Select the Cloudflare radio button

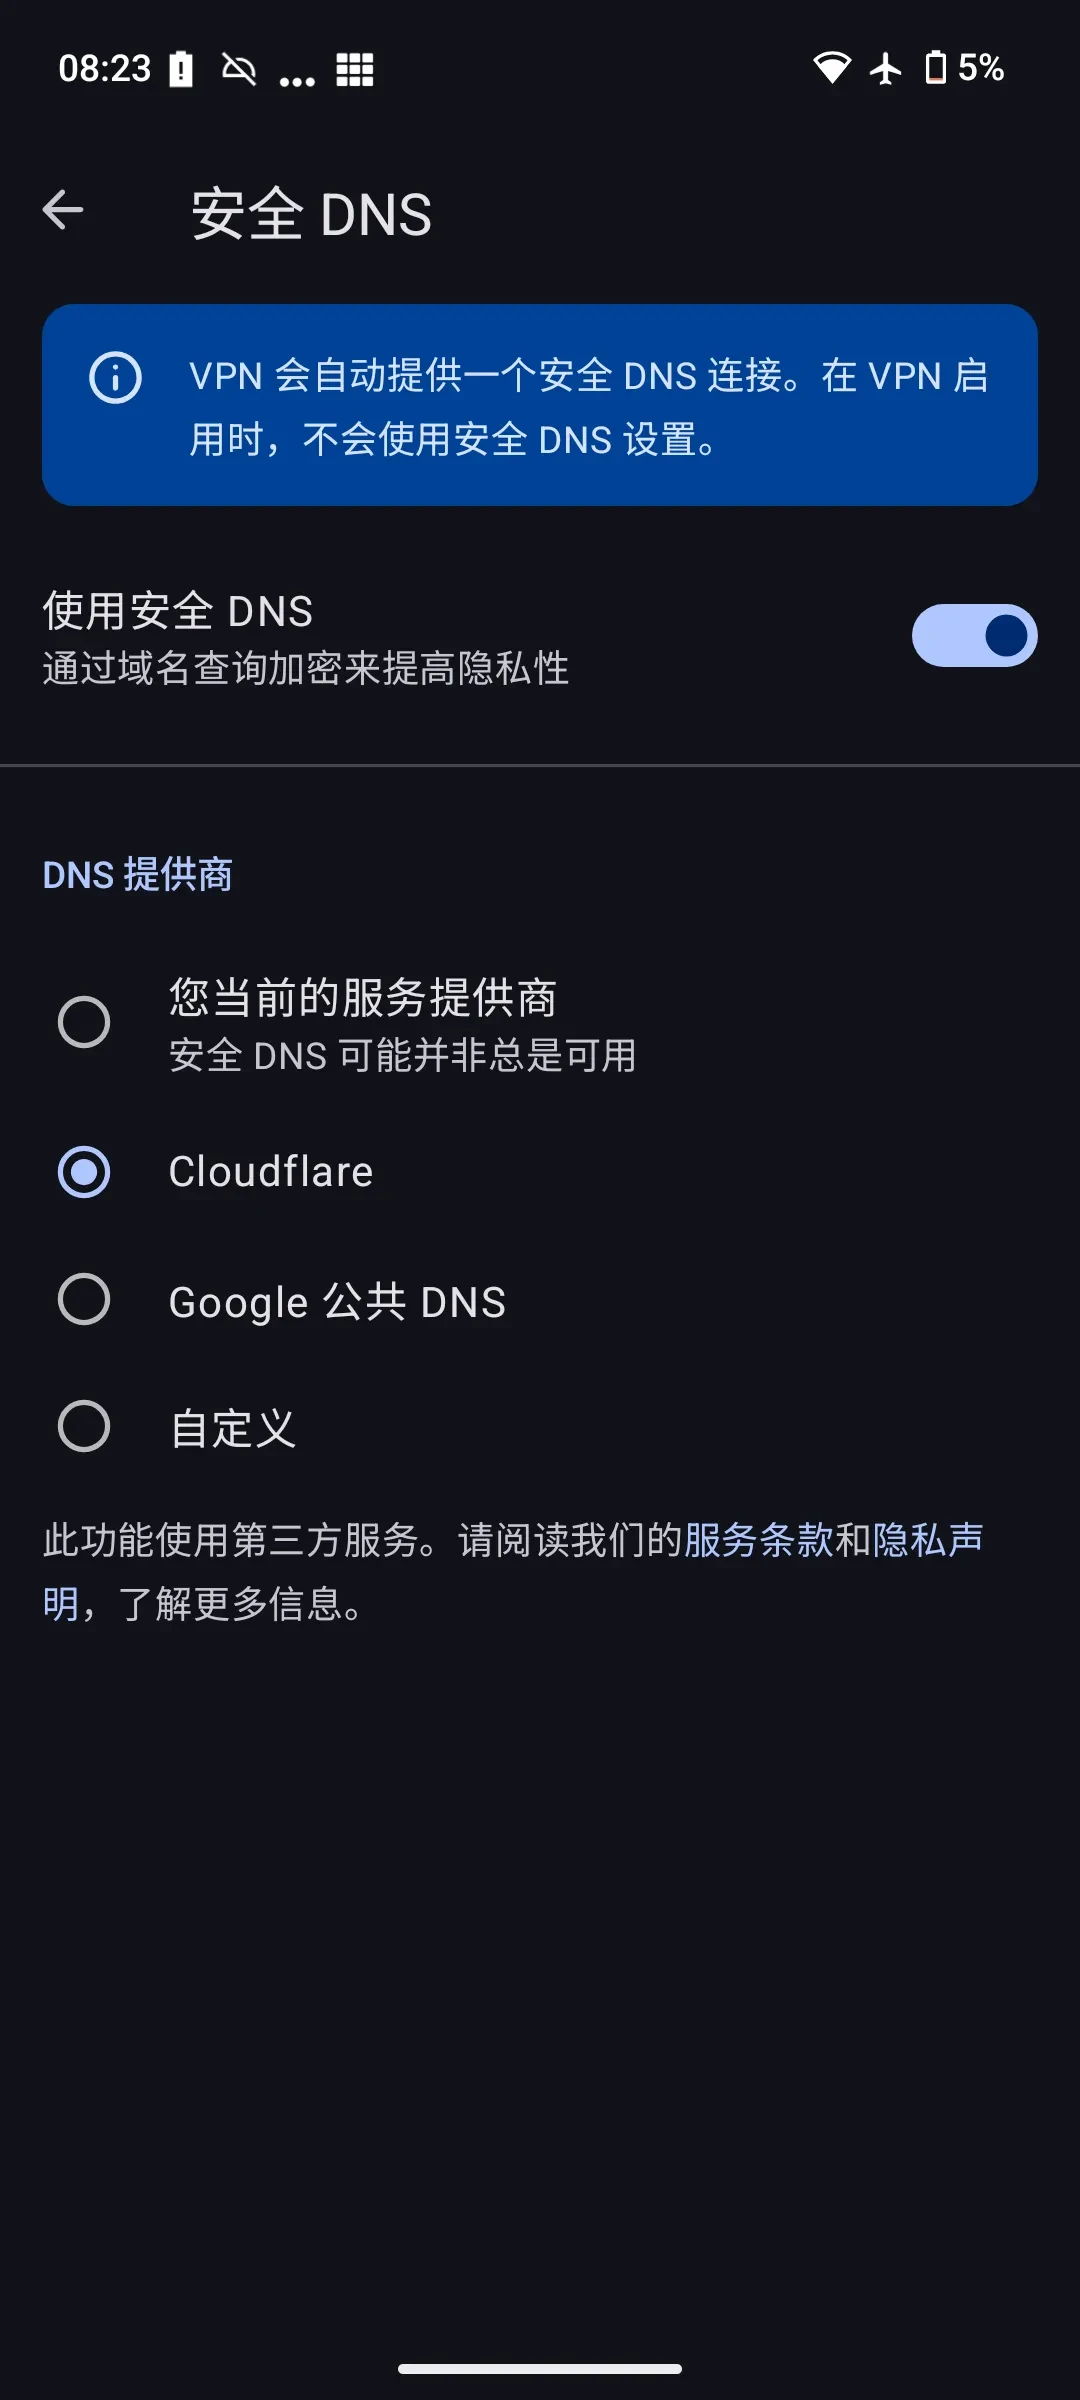click(x=84, y=1172)
